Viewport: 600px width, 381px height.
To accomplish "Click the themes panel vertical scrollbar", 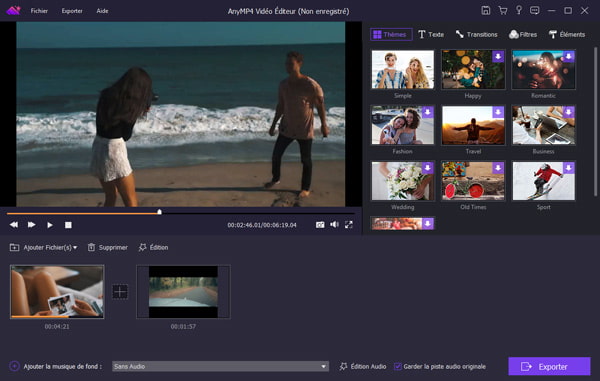I will [595, 122].
